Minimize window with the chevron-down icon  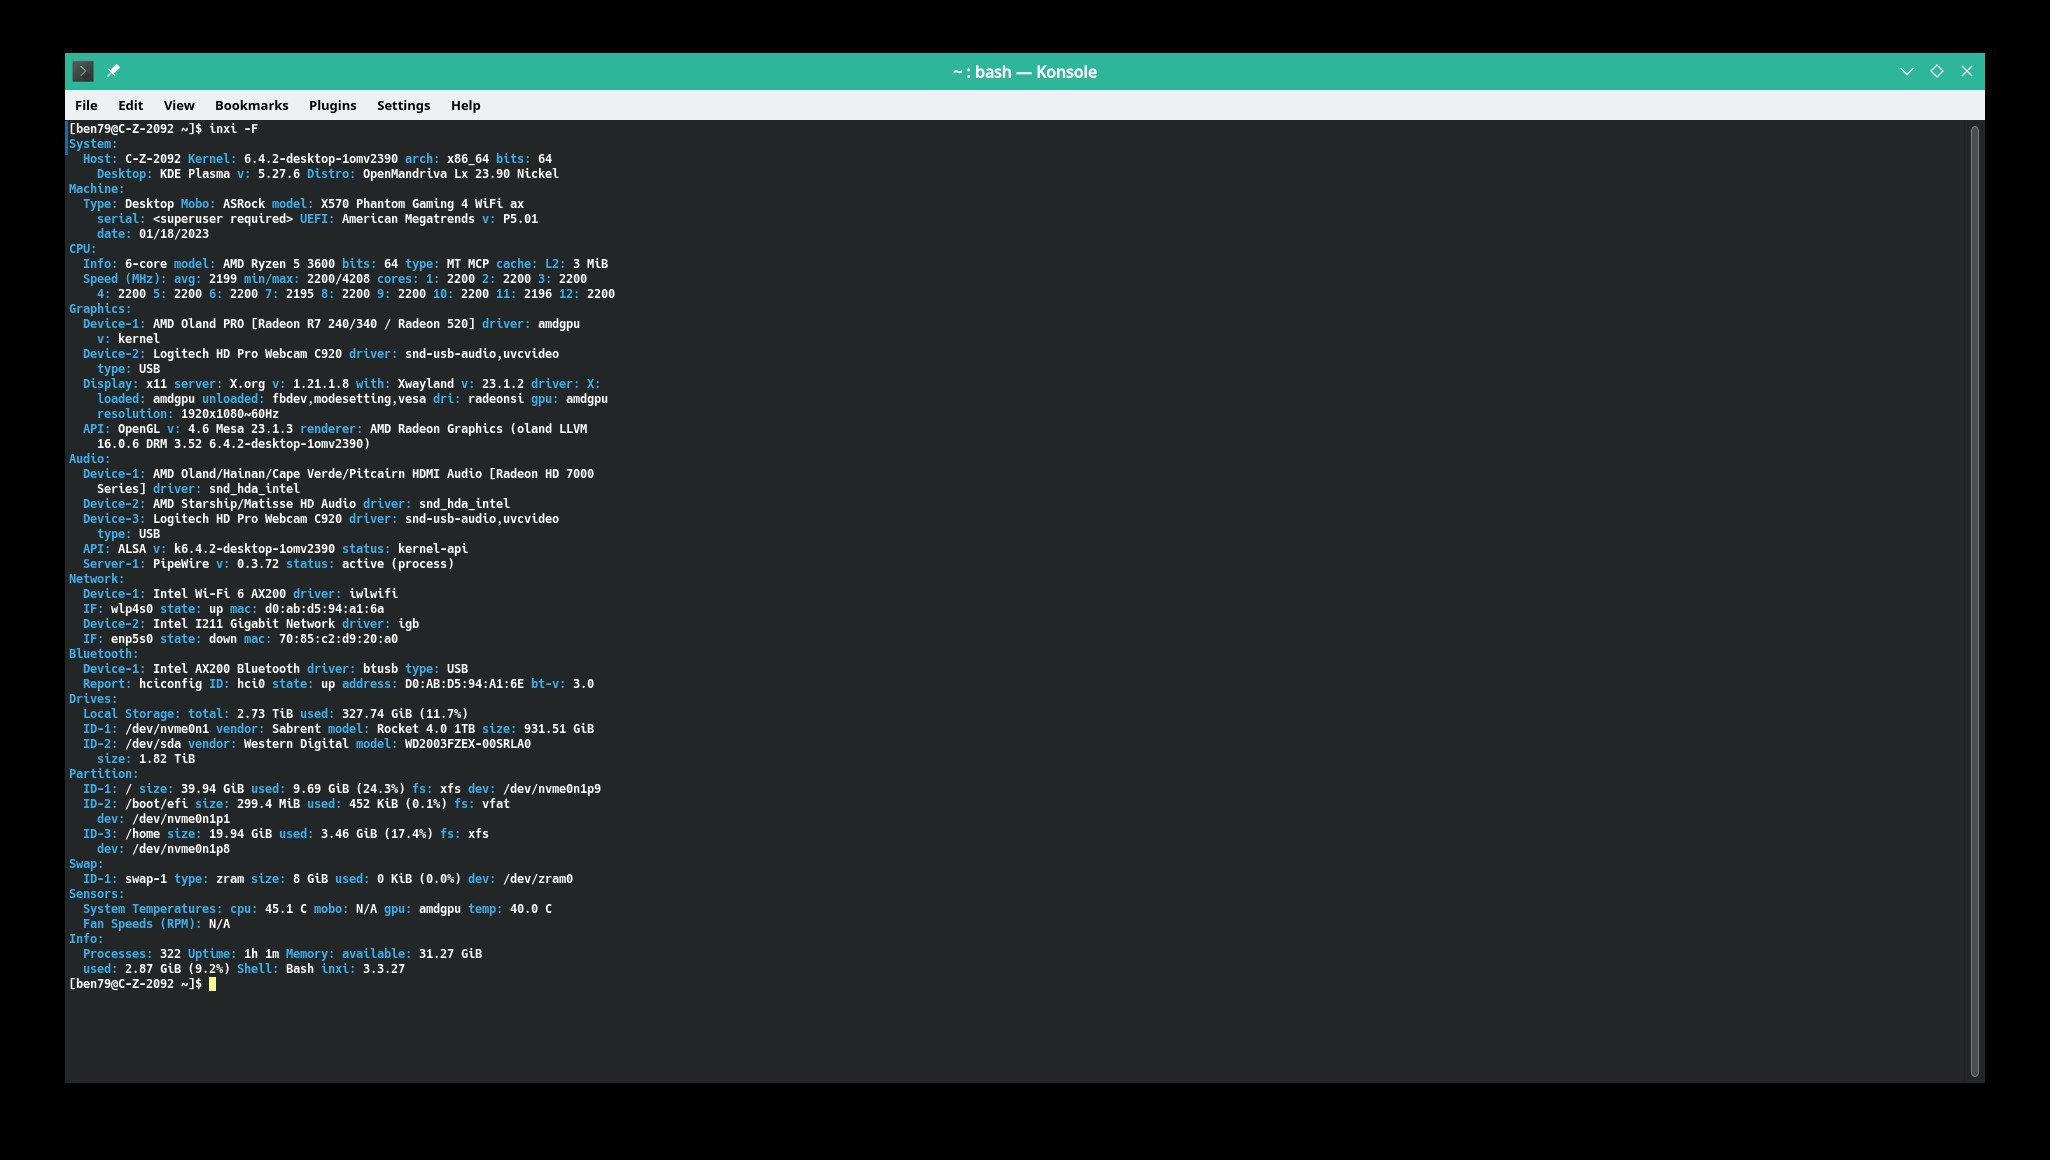(x=1906, y=71)
